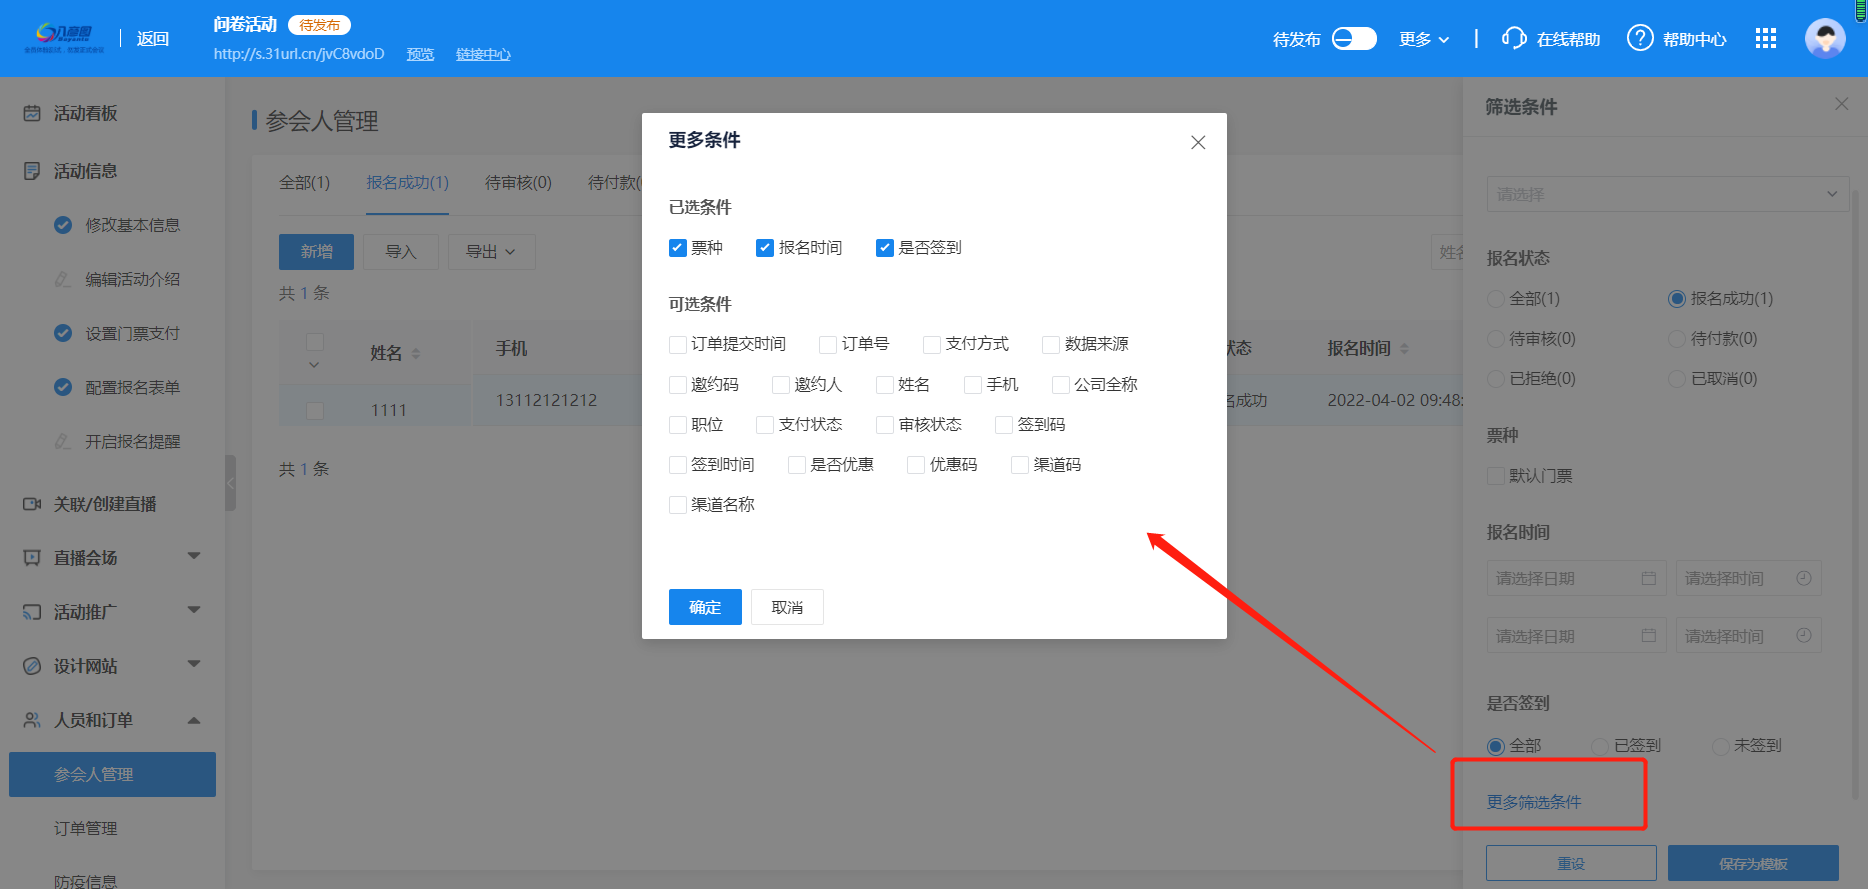Open the user avatar menu
Viewport: 1868px width, 889px height.
pos(1825,38)
